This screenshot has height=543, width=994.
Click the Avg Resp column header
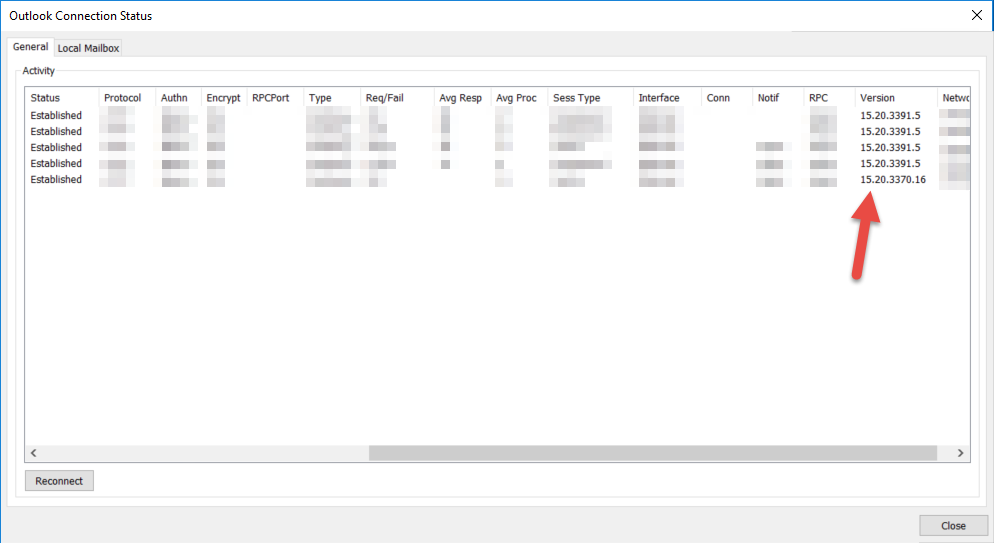462,98
